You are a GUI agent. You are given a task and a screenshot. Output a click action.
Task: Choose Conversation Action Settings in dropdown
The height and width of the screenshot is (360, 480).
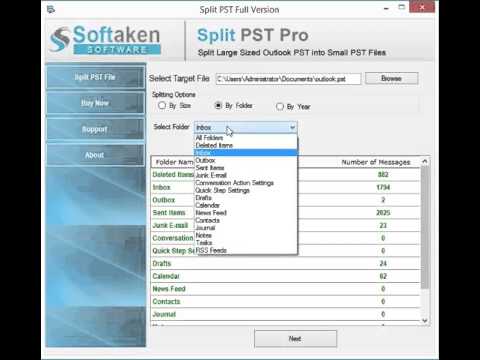246,183
